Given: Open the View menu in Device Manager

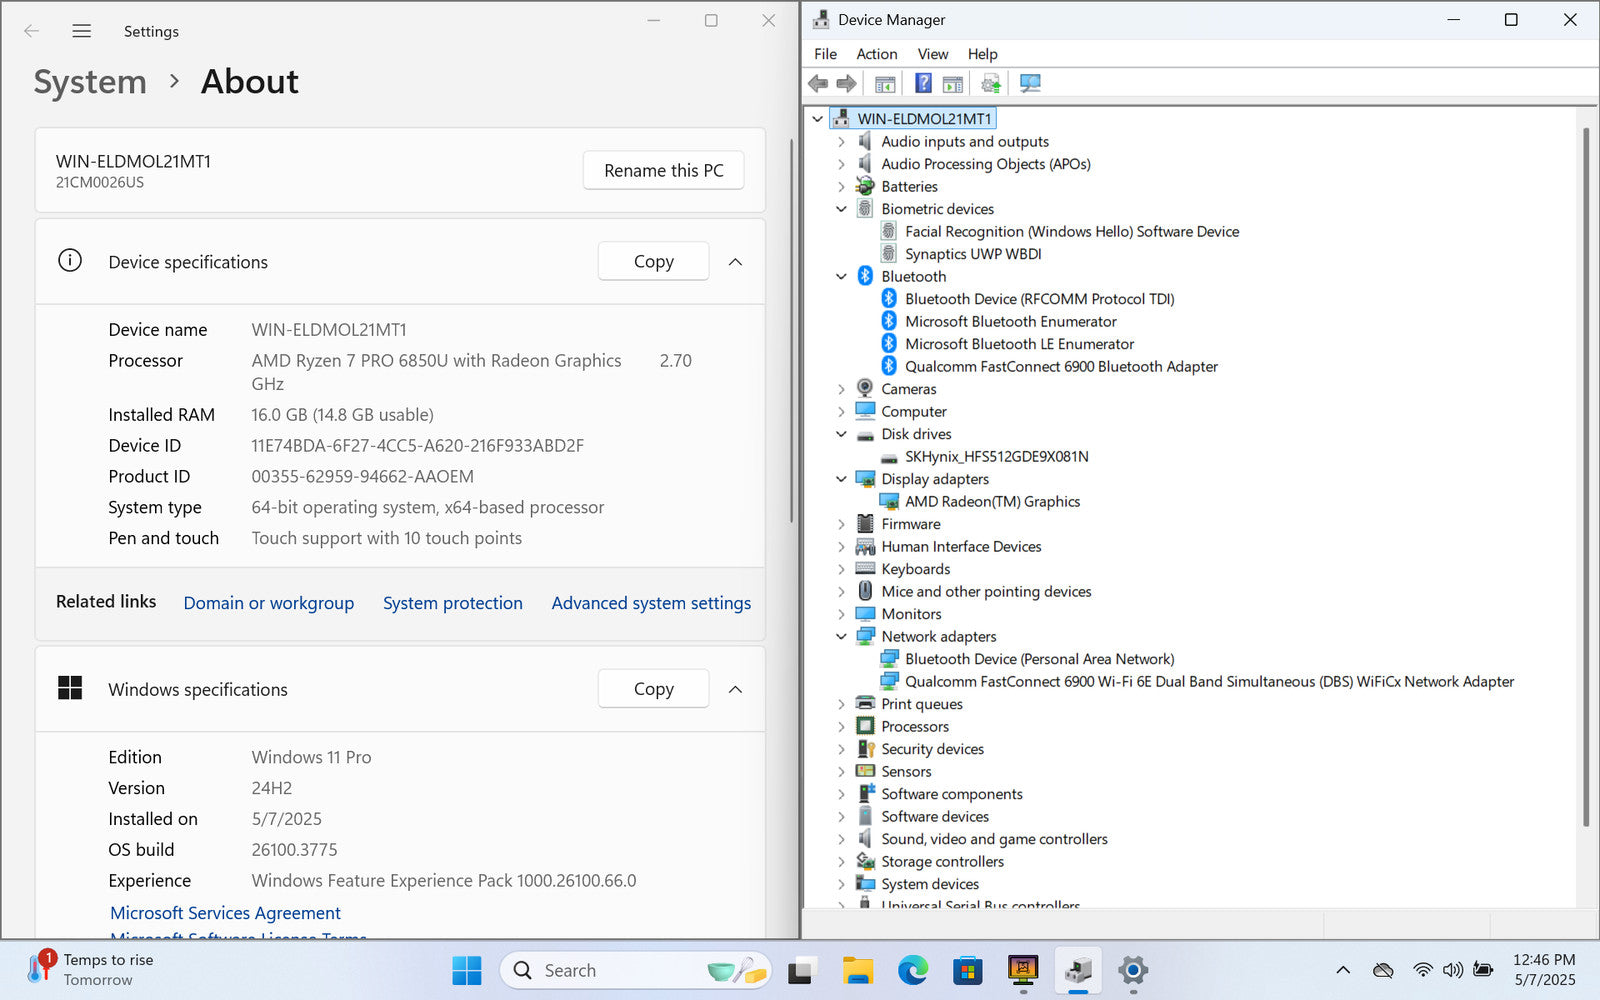Looking at the screenshot, I should click(933, 54).
